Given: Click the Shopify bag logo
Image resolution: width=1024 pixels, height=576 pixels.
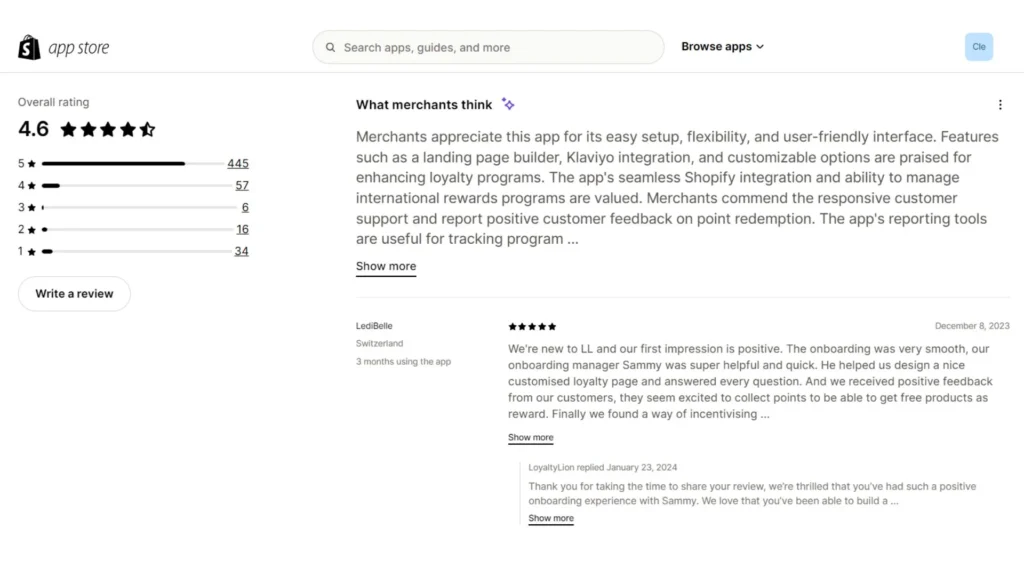Looking at the screenshot, I should [29, 46].
